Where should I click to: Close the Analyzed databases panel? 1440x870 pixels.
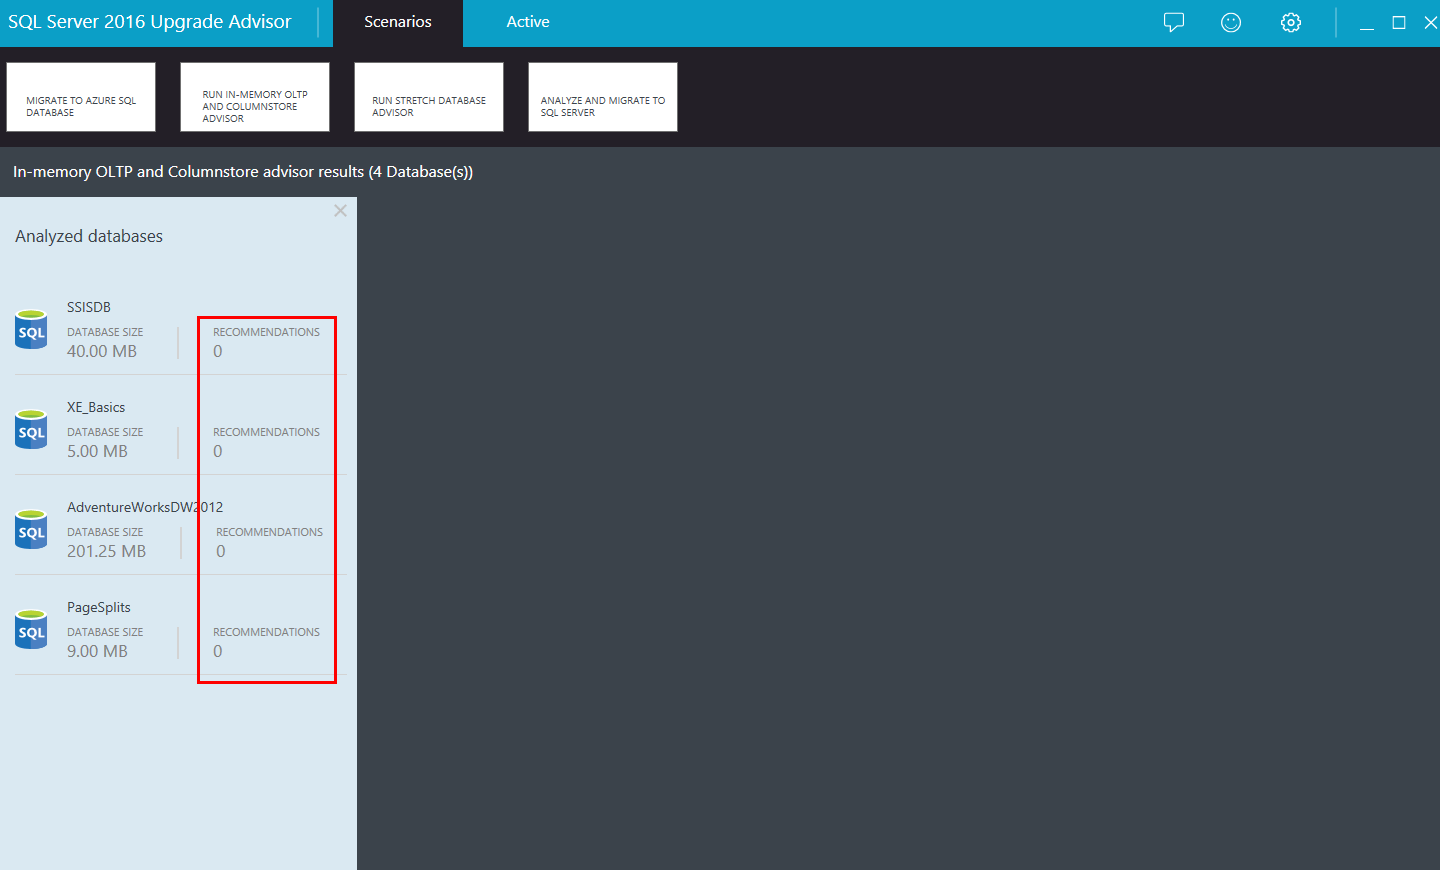coord(340,211)
